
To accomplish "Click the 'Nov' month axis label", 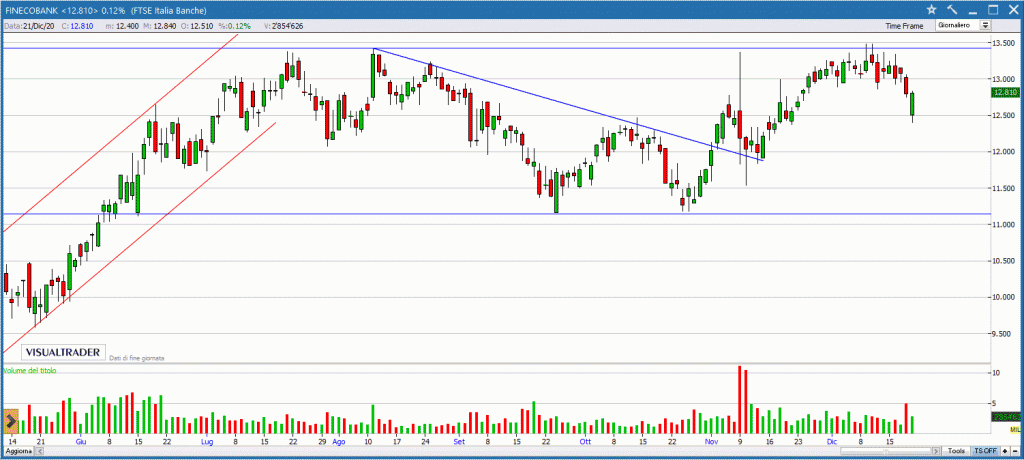I will [711, 442].
